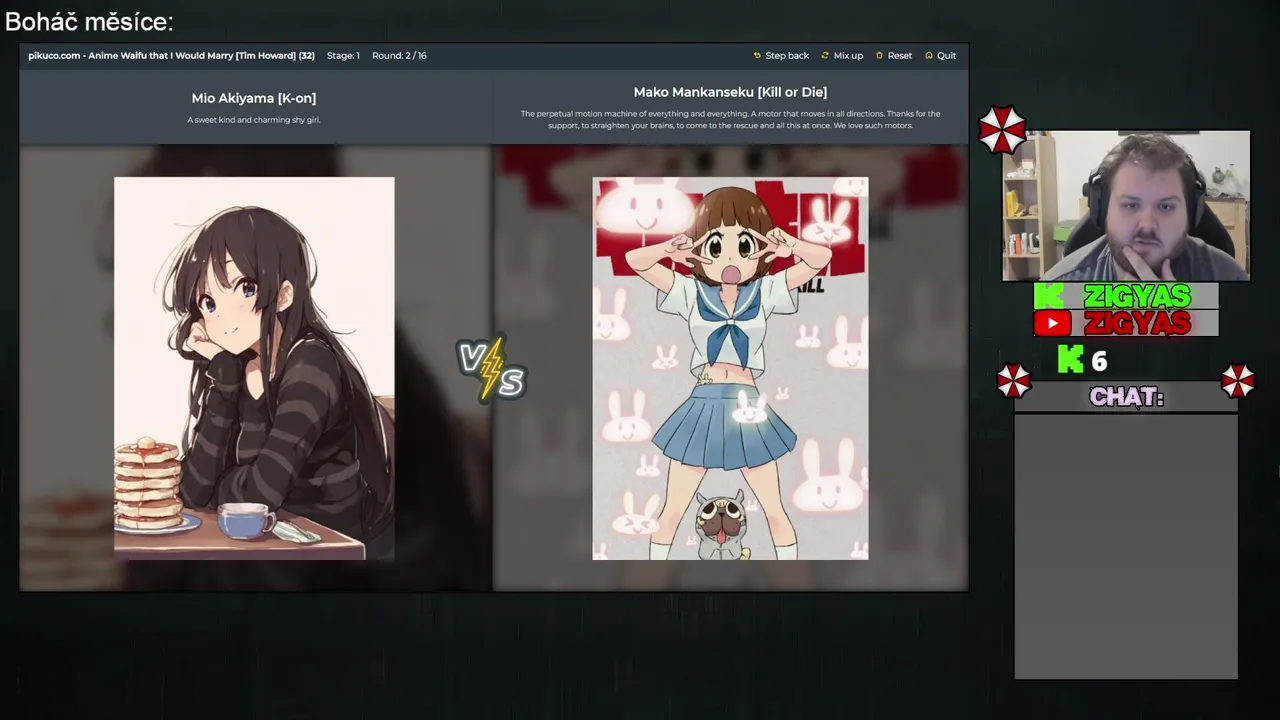This screenshot has width=1280, height=720.
Task: Click the Mako Mankanseku [Kill or Die] title
Action: (x=730, y=92)
